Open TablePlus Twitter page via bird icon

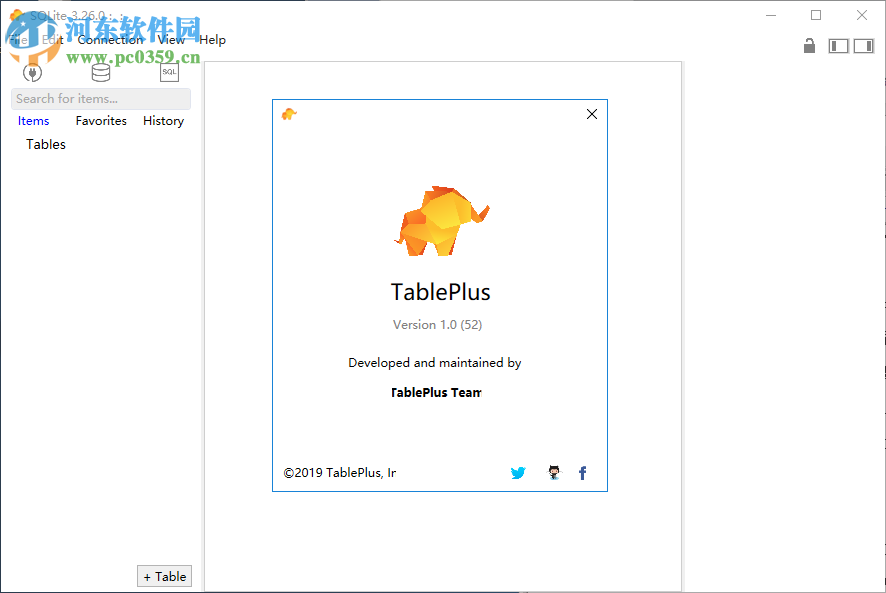point(518,473)
